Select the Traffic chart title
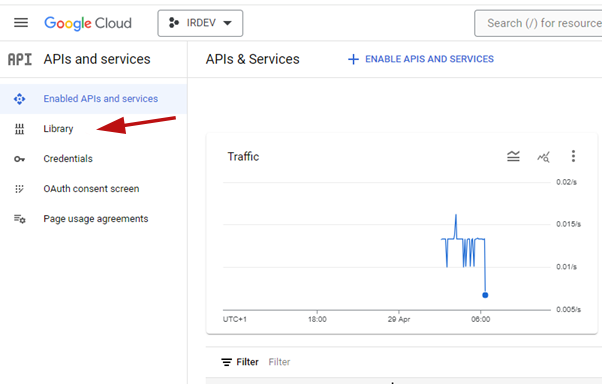The height and width of the screenshot is (384, 602). (x=243, y=157)
